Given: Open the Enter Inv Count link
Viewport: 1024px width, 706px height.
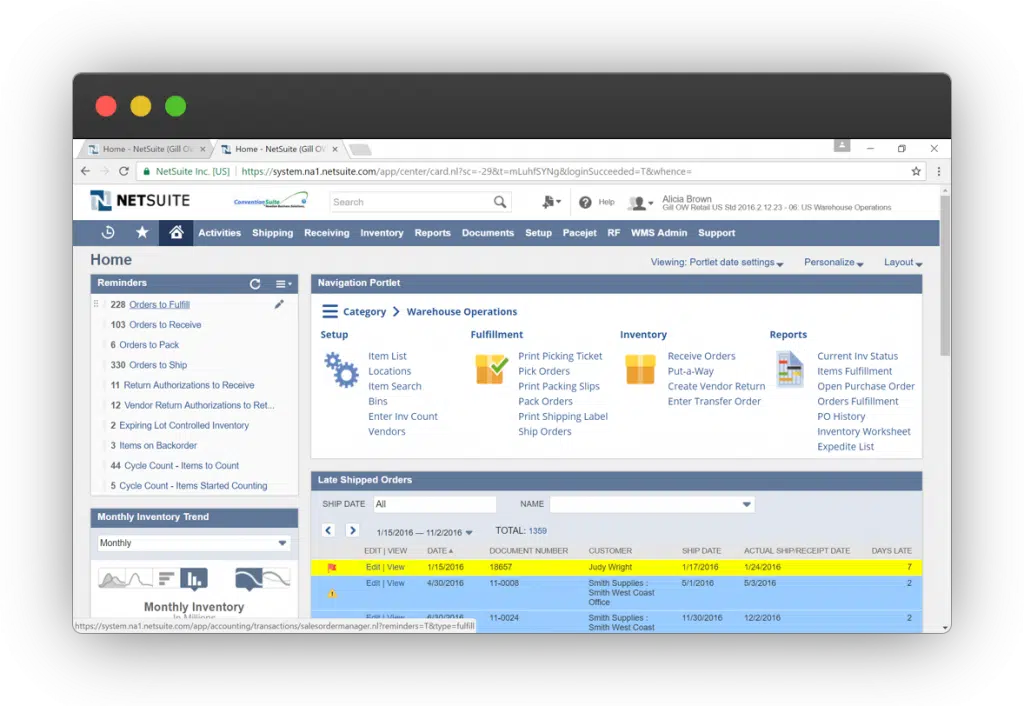Looking at the screenshot, I should (403, 416).
